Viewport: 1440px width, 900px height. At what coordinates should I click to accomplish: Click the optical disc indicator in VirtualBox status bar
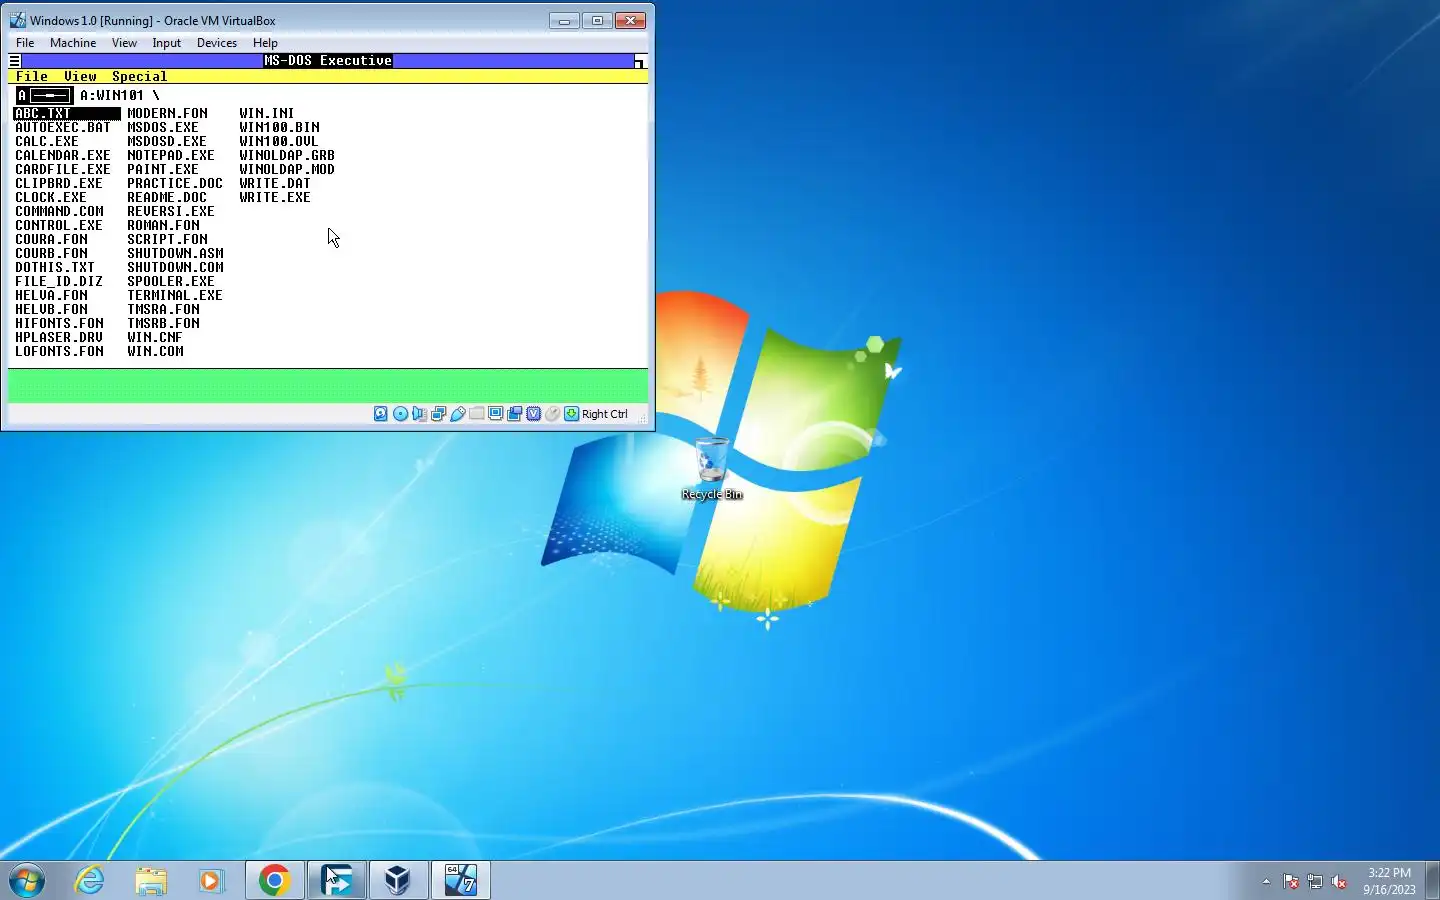click(x=400, y=414)
